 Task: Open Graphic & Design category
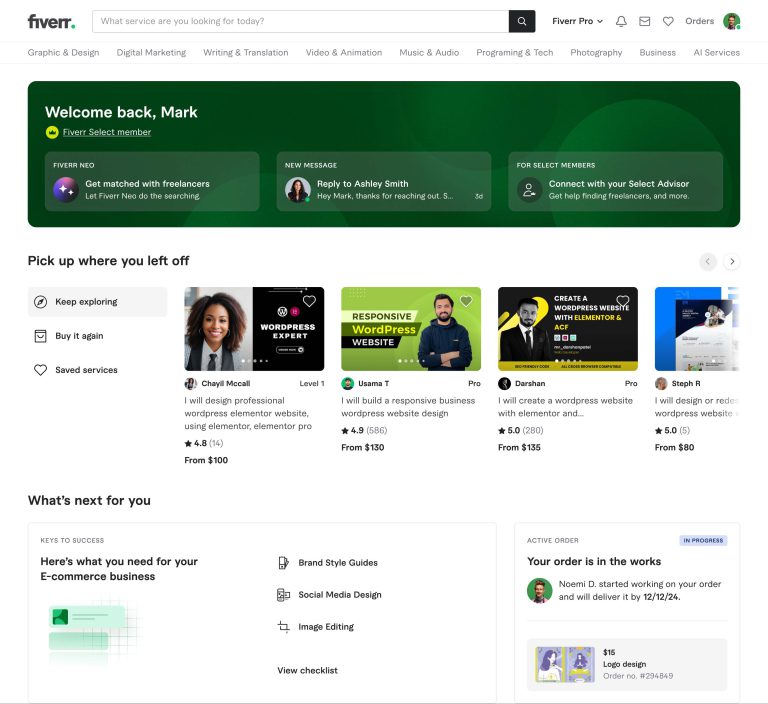pos(63,52)
